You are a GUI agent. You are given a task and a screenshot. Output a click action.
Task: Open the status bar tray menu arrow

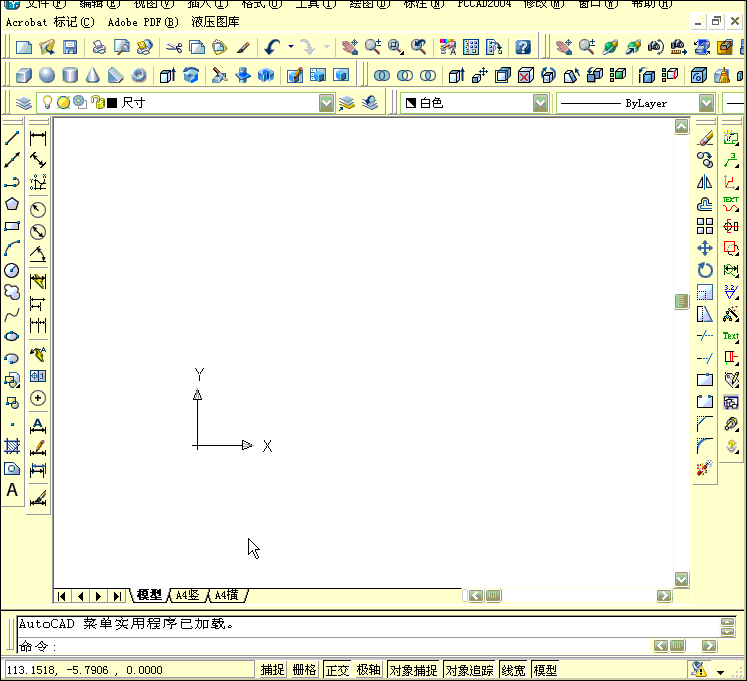click(720, 672)
